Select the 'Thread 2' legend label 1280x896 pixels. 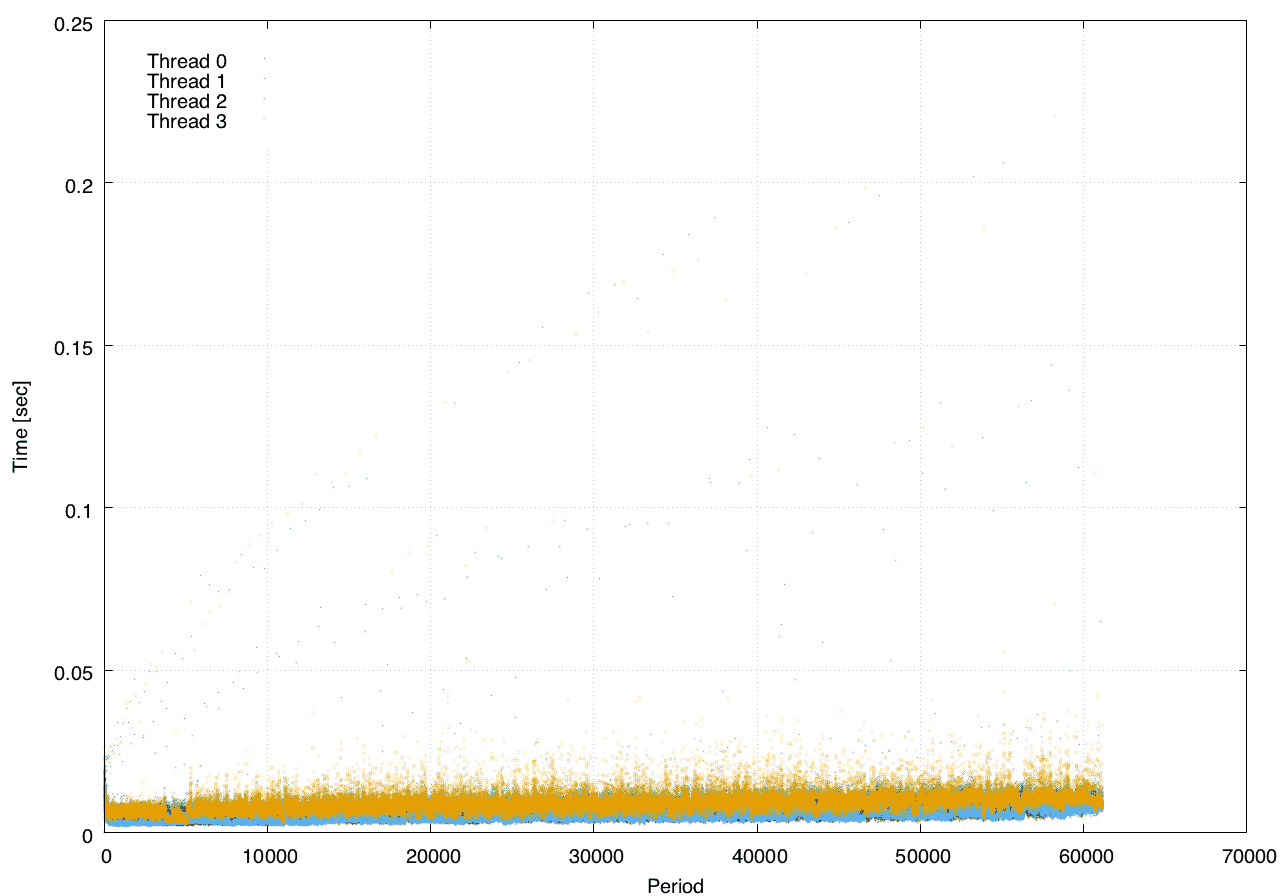pos(187,101)
